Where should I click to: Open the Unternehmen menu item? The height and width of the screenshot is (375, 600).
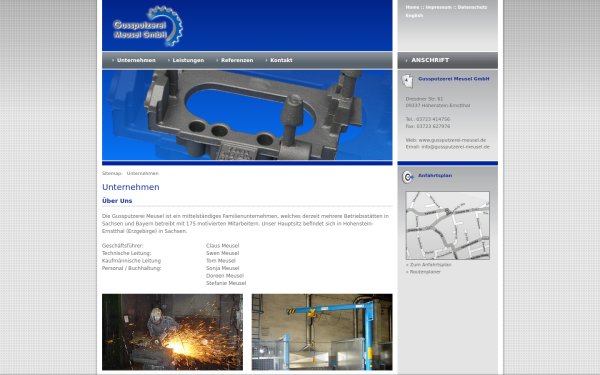(x=136, y=60)
